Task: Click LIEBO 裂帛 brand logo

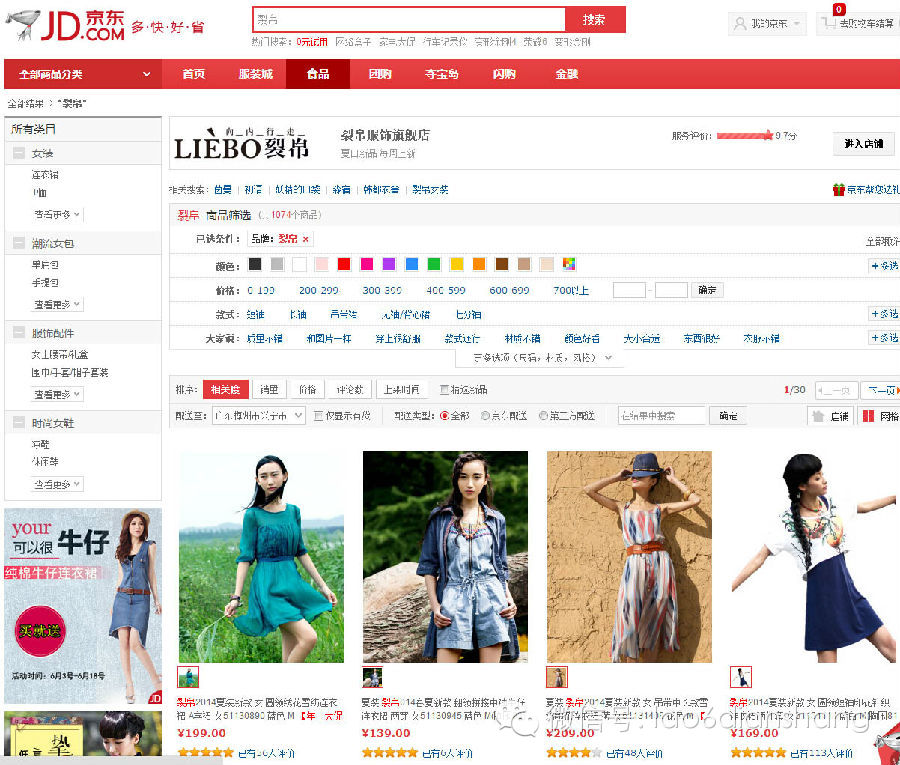Action: (242, 145)
